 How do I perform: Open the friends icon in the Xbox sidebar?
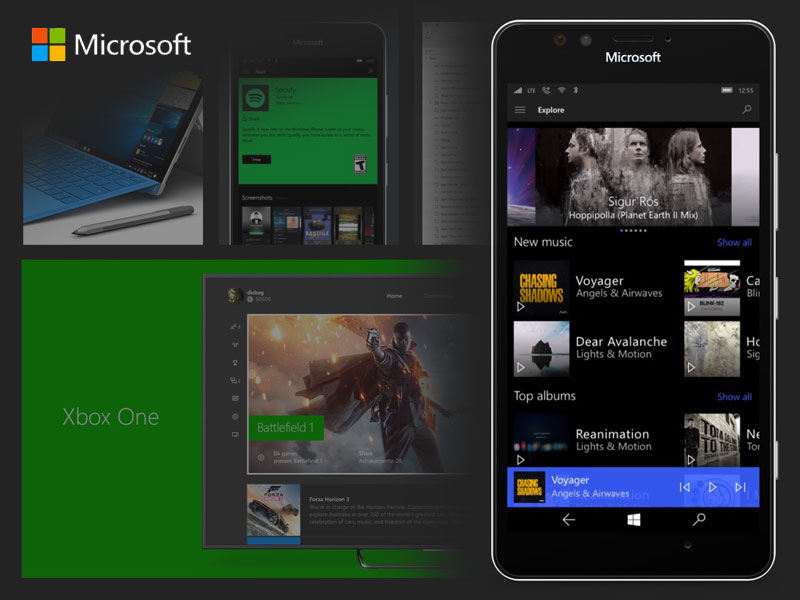235,327
